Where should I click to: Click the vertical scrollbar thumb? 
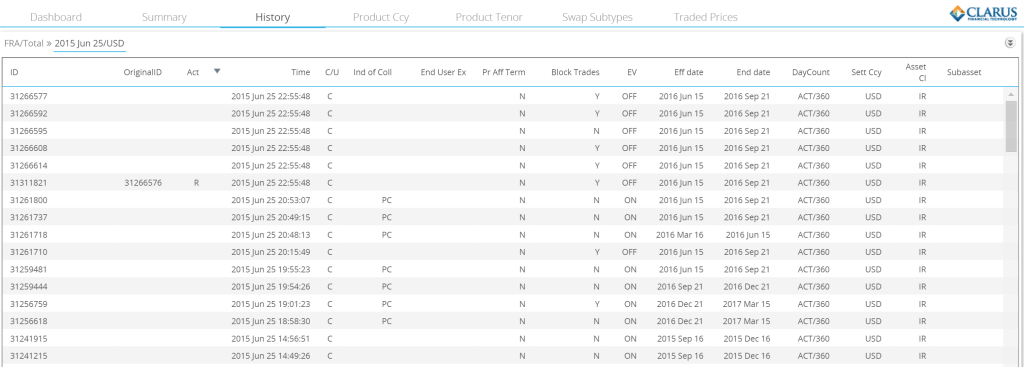[x=1011, y=127]
